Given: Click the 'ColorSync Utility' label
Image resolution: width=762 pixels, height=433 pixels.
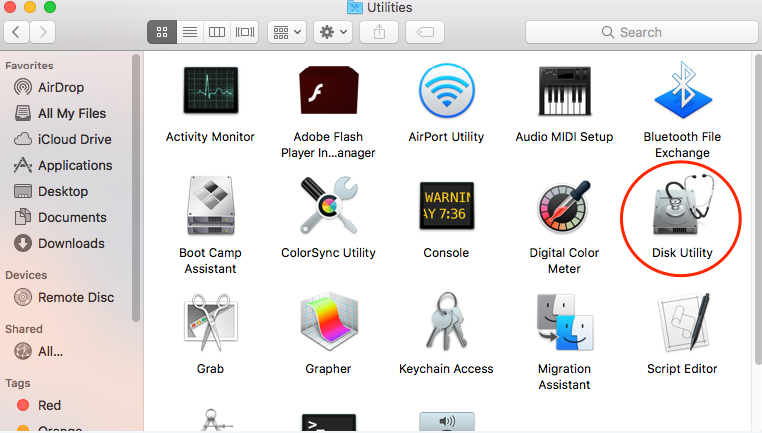Looking at the screenshot, I should pos(329,253).
